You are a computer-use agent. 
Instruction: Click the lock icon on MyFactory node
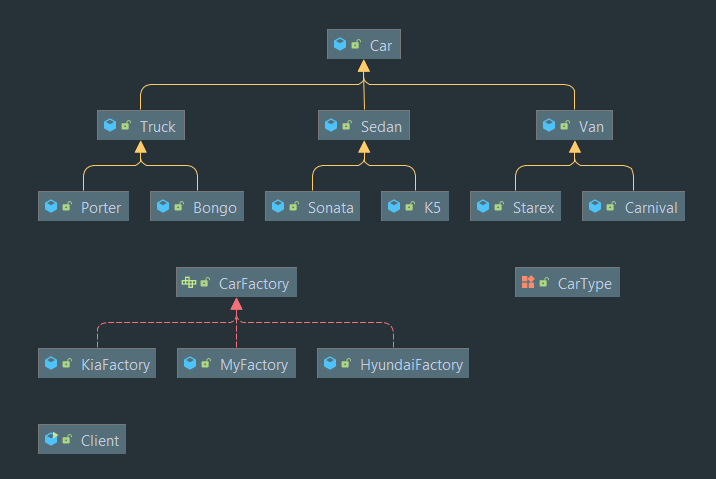coord(206,363)
